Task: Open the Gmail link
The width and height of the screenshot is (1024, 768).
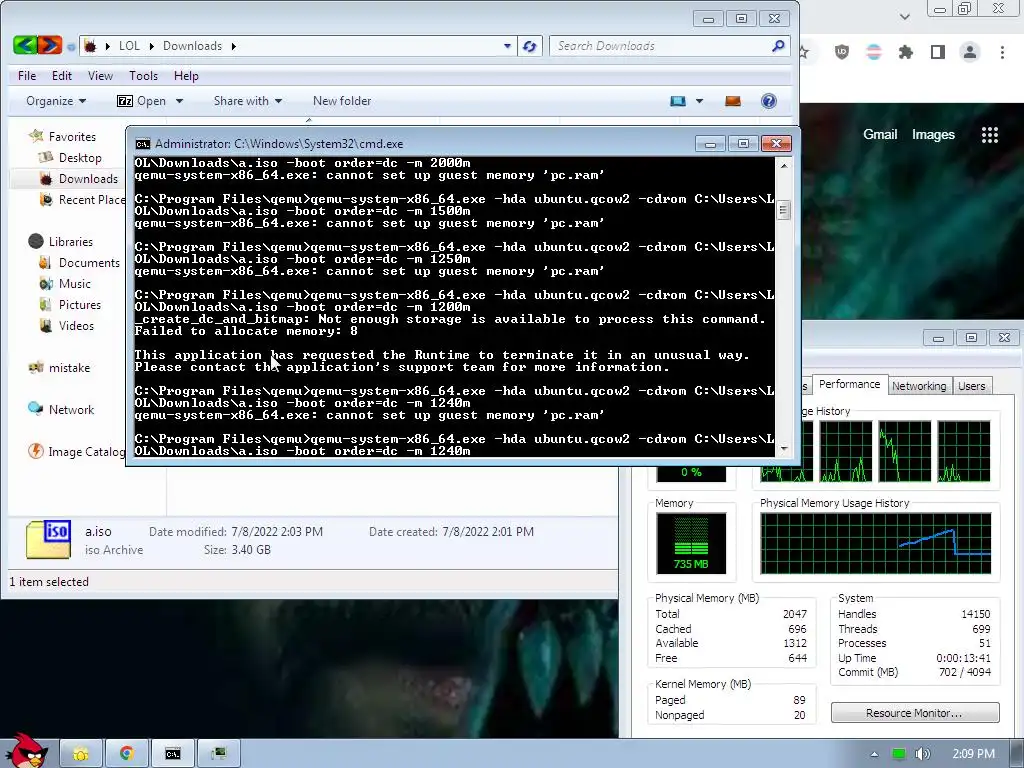Action: [880, 135]
